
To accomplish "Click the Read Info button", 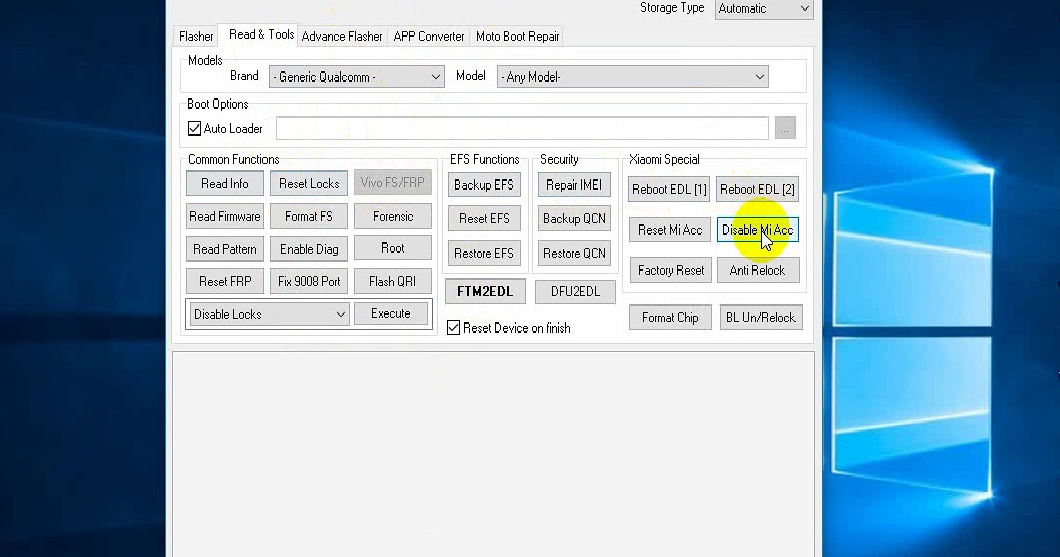I will (224, 184).
